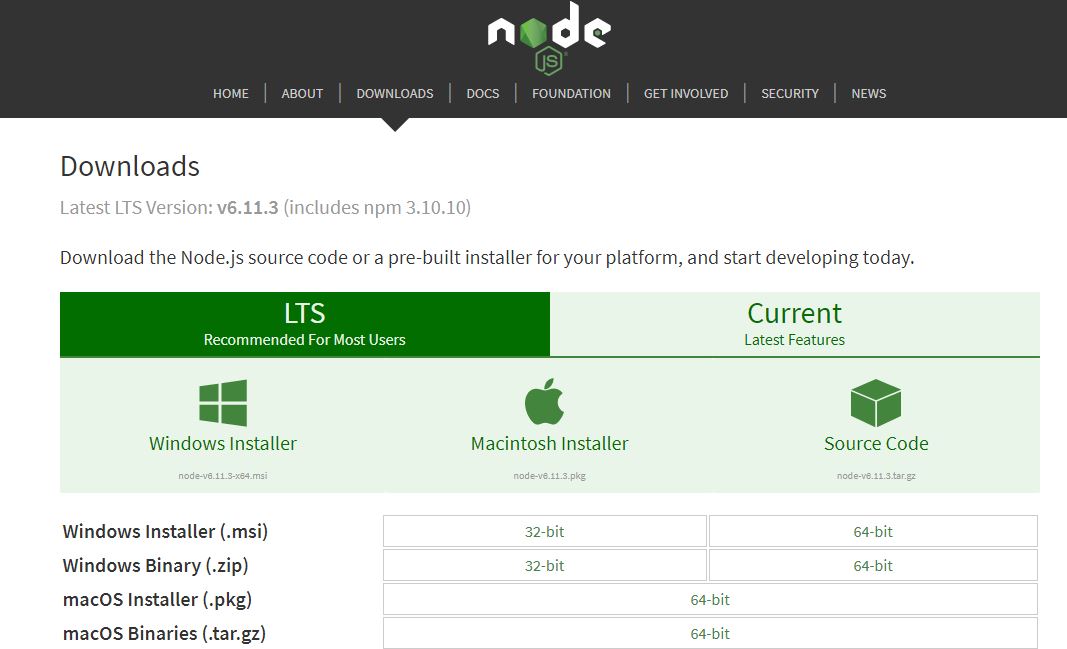Go to the DOWNLOADS navigation item

(x=395, y=93)
